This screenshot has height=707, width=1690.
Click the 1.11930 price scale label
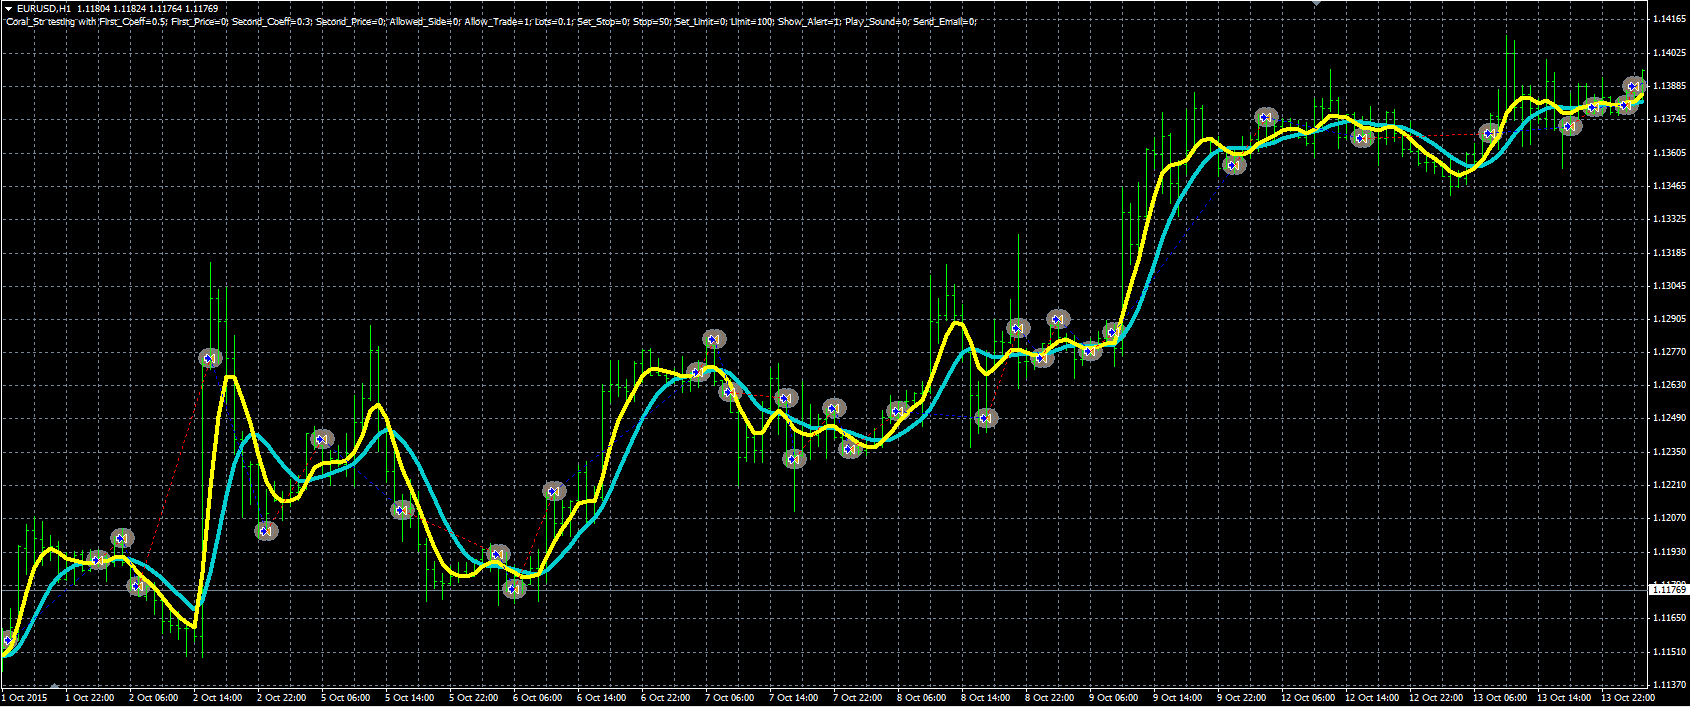pyautogui.click(x=1670, y=552)
